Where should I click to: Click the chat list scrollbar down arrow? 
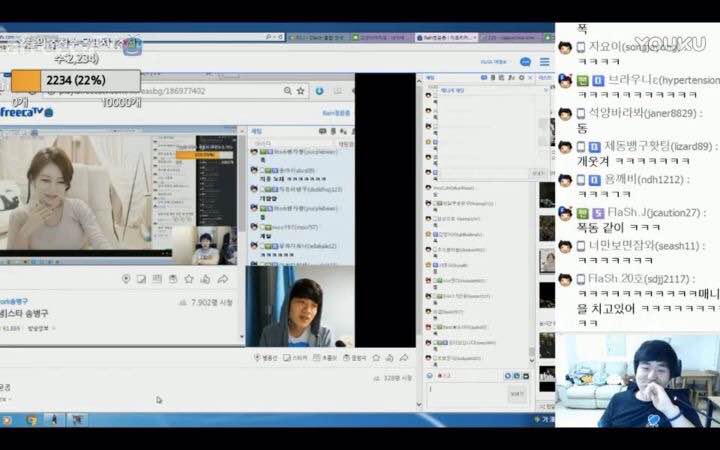click(532, 361)
